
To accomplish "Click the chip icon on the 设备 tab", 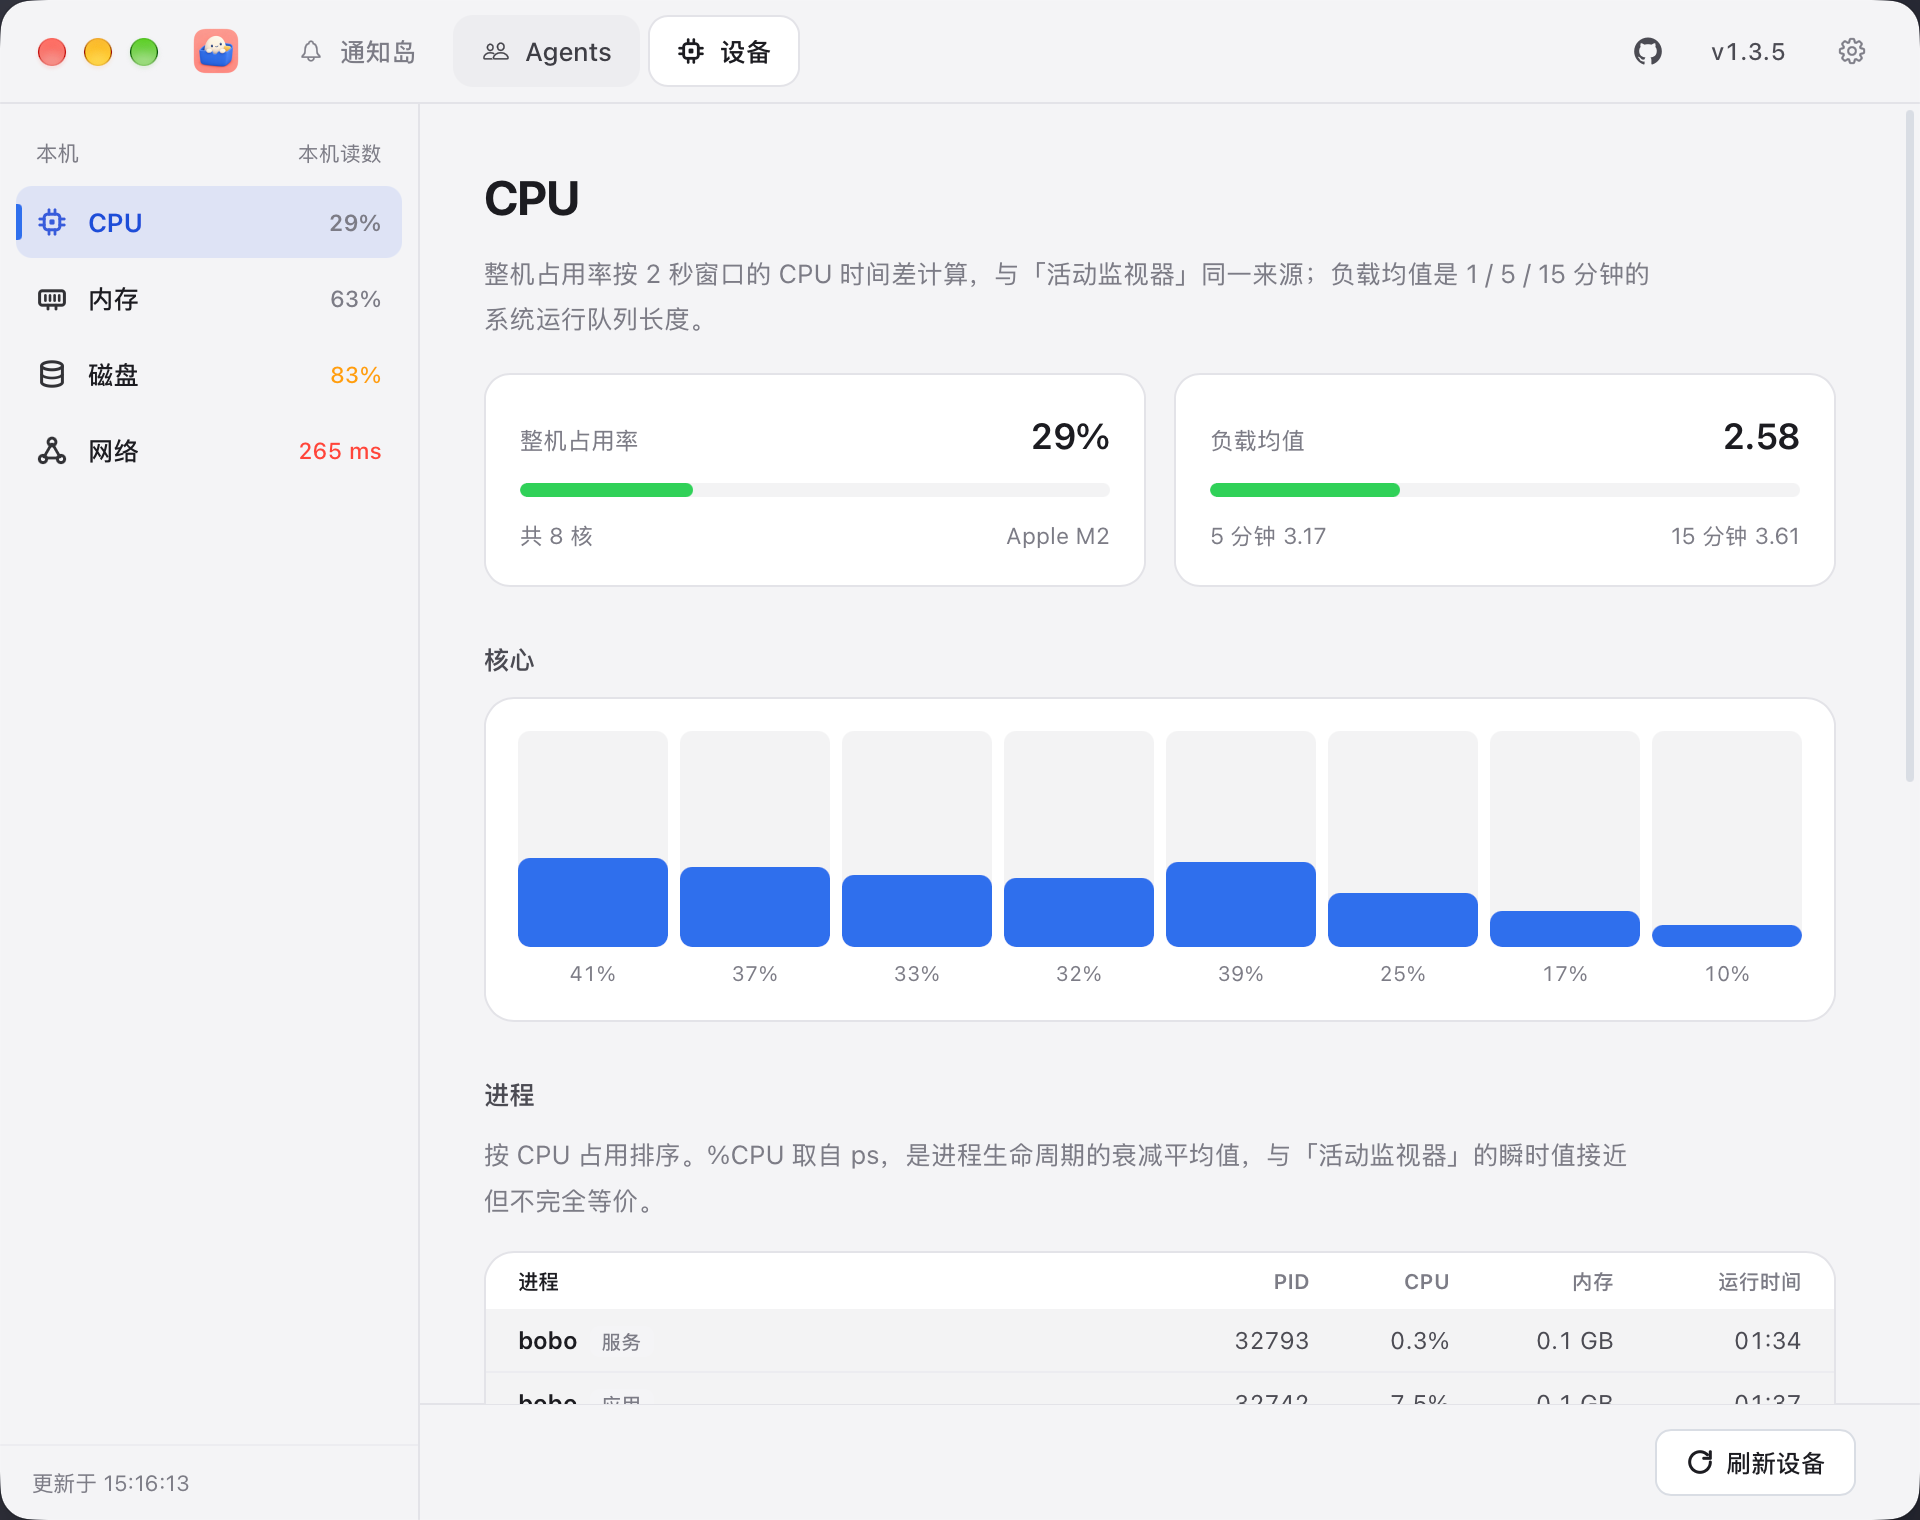I will 691,51.
